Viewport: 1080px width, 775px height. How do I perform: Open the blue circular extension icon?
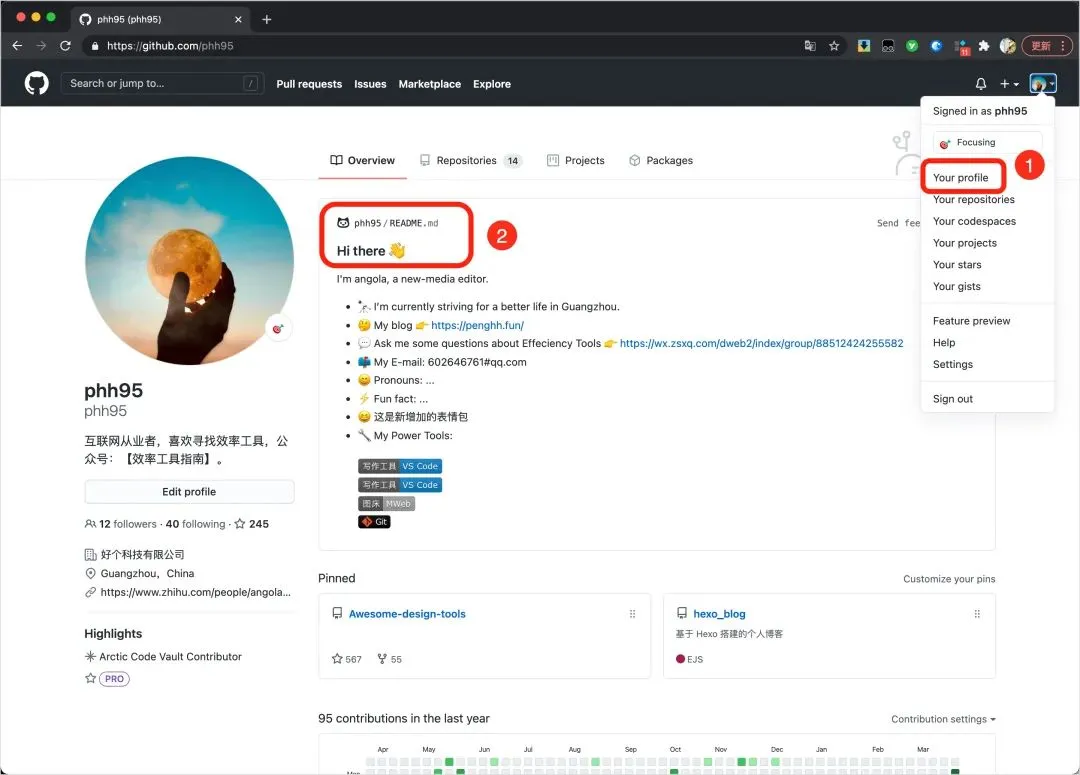pyautogui.click(x=936, y=45)
